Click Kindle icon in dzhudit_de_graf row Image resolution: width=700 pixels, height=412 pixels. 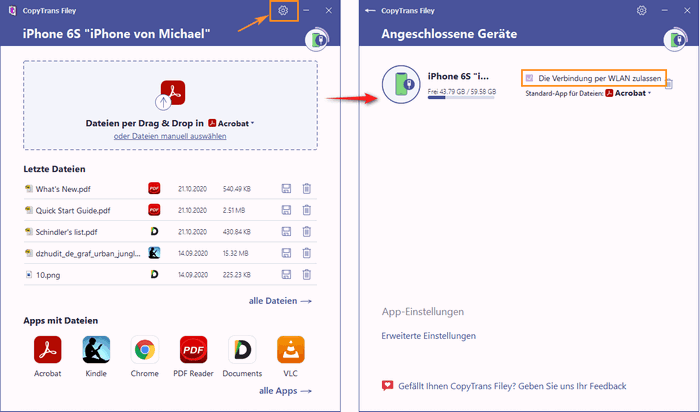(x=154, y=253)
